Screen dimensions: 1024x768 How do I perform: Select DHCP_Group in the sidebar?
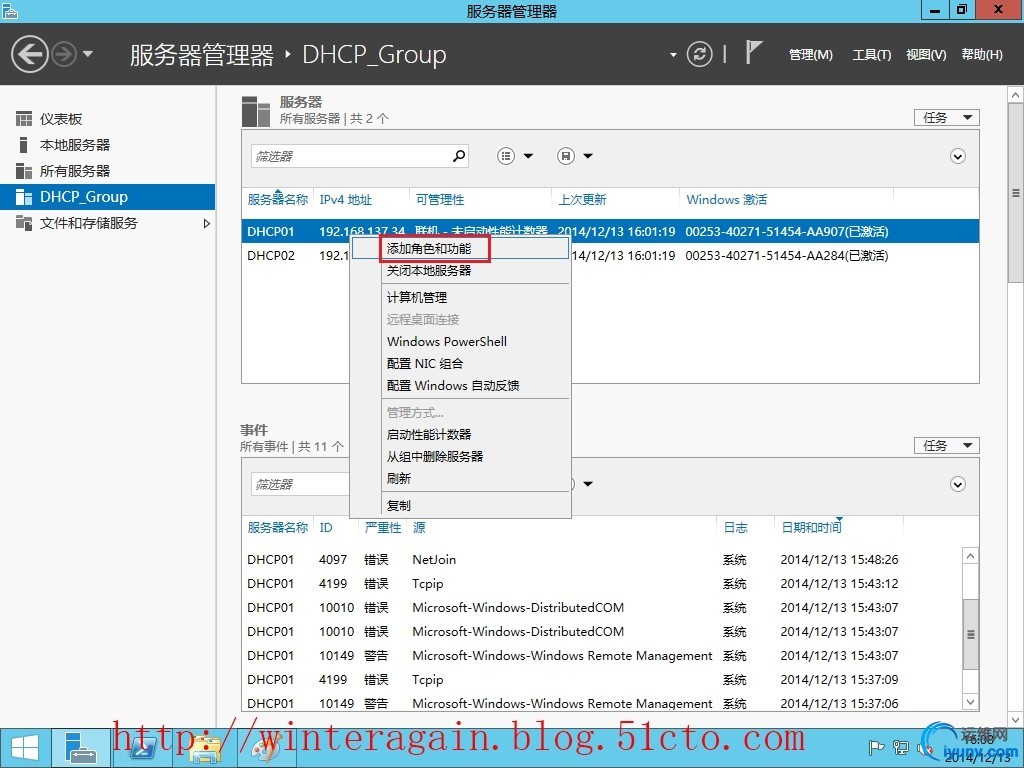point(107,197)
